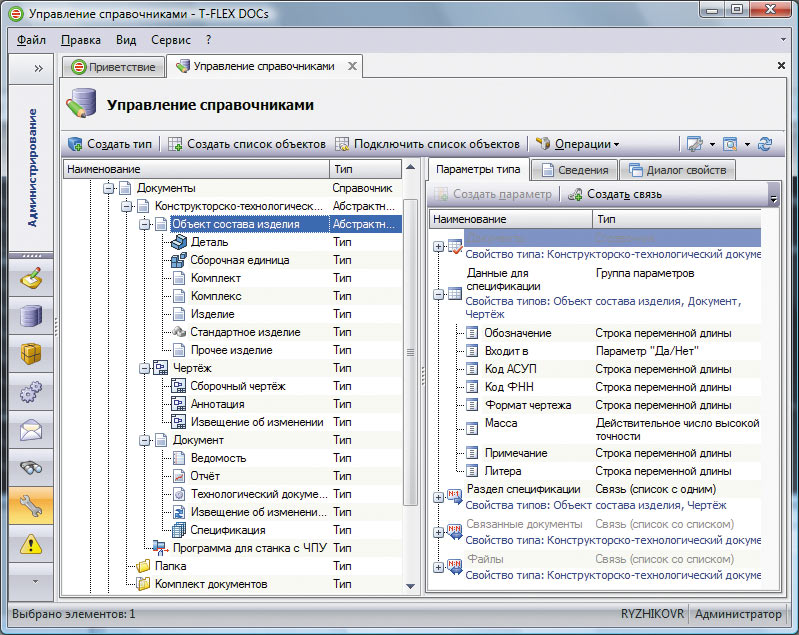
Task: Open the Правка menu
Action: (81, 40)
